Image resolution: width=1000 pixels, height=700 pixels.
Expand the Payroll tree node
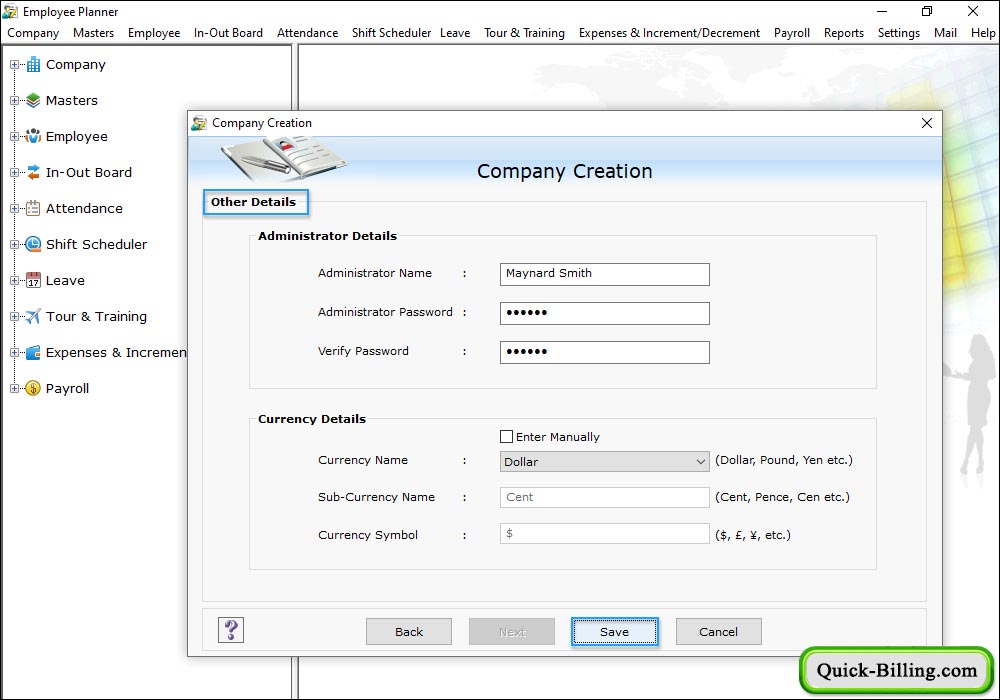[14, 388]
